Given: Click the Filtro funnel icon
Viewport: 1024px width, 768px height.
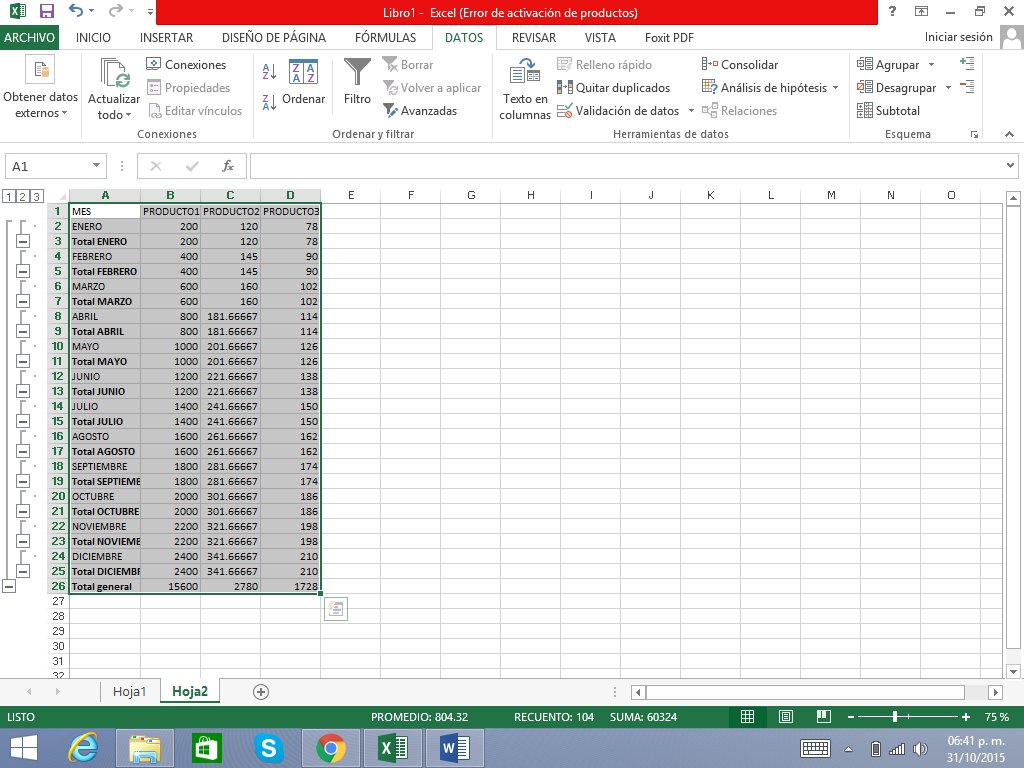Looking at the screenshot, I should [x=357, y=73].
